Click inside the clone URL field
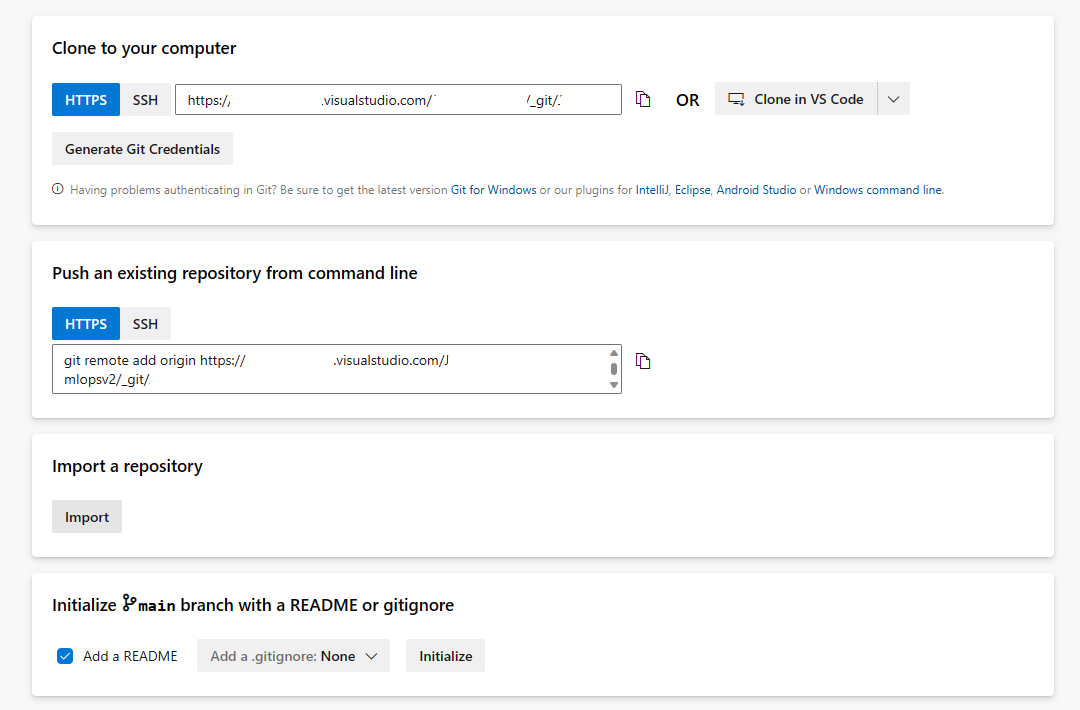1080x710 pixels. coord(400,99)
